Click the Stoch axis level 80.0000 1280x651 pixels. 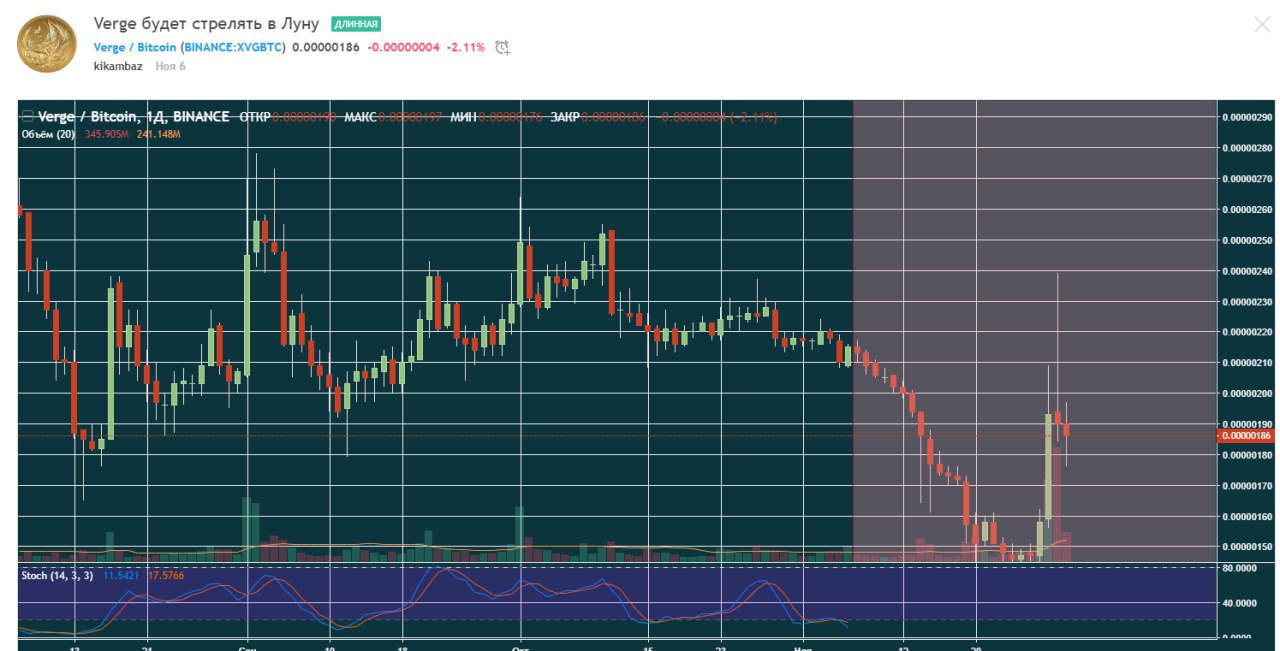tap(1241, 568)
